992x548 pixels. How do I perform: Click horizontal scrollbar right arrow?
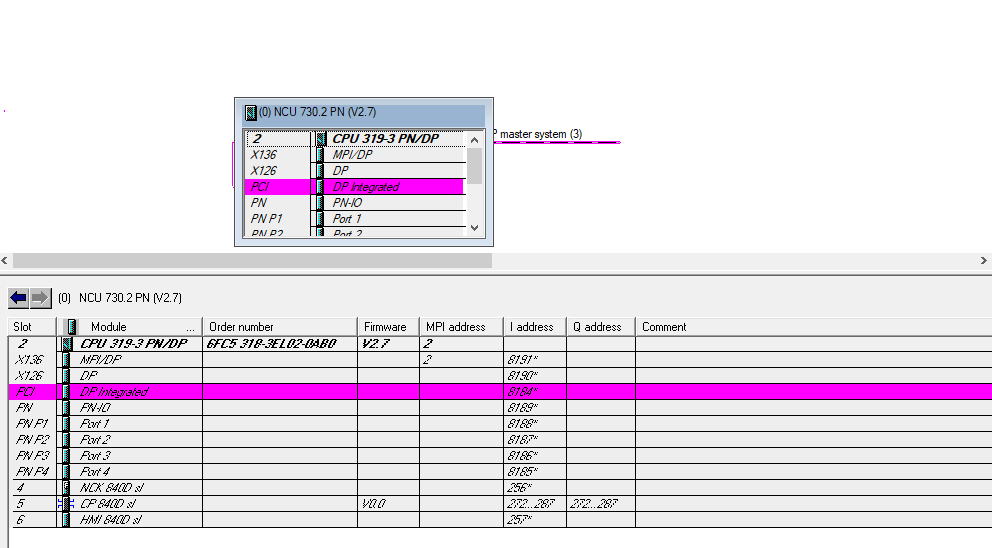click(984, 260)
